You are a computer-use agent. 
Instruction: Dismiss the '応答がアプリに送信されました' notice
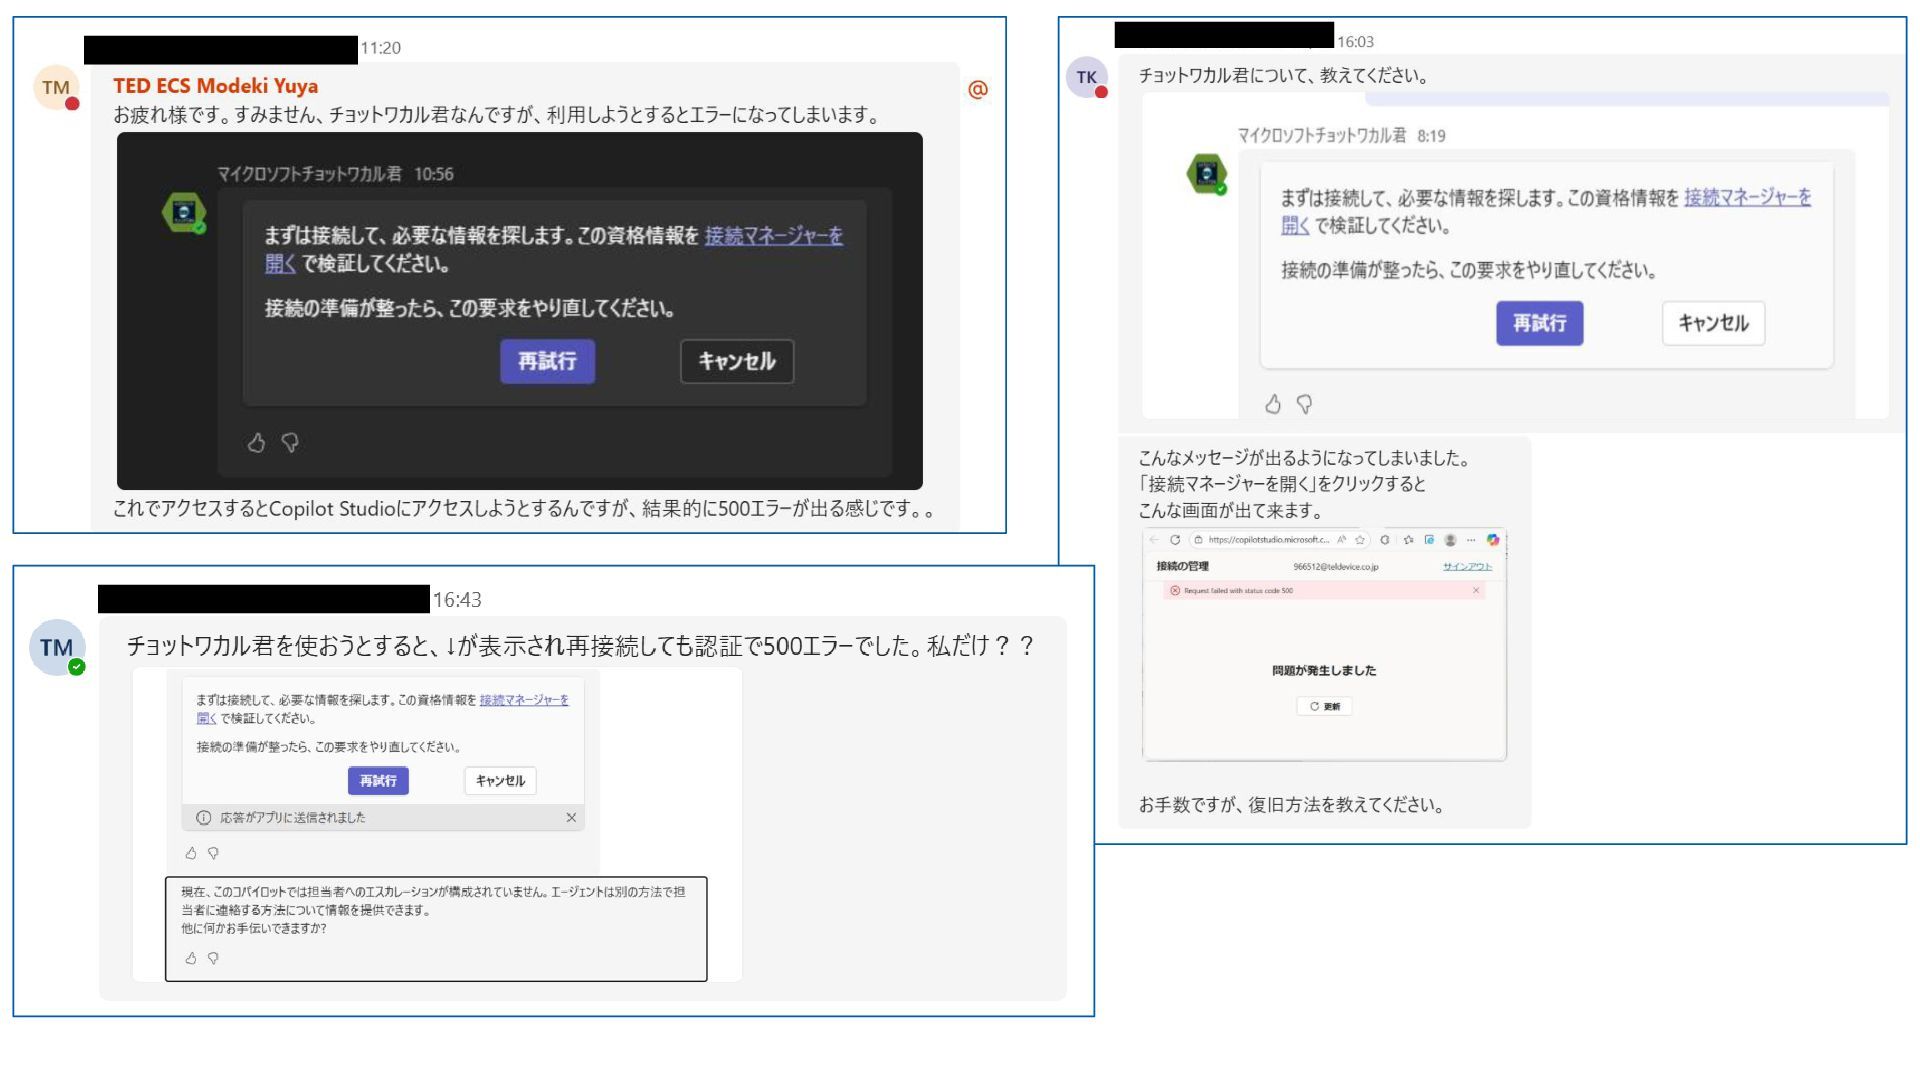(x=571, y=817)
